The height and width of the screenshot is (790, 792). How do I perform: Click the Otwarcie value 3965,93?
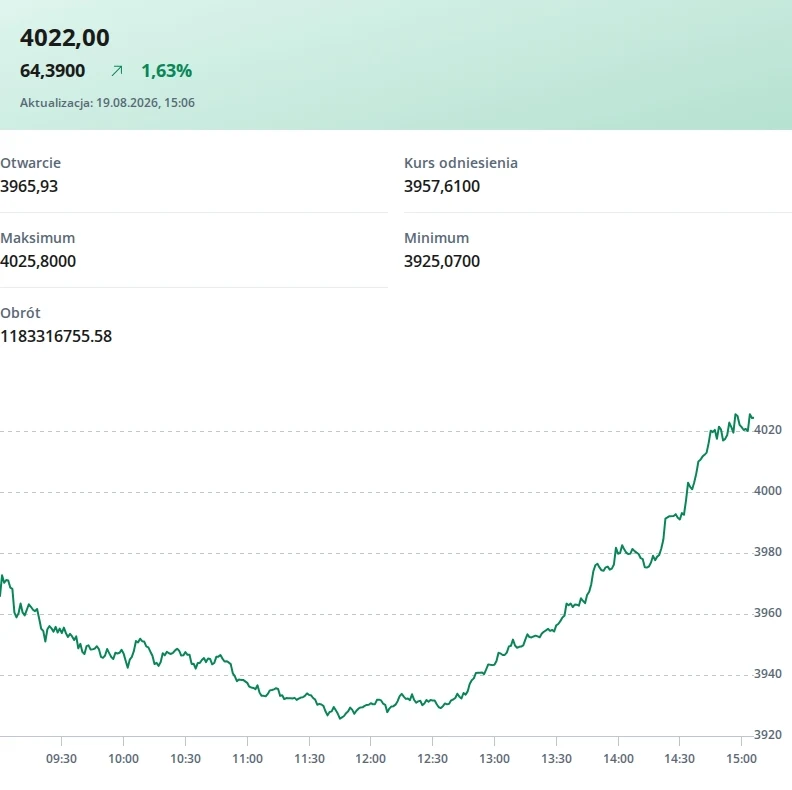click(x=29, y=186)
